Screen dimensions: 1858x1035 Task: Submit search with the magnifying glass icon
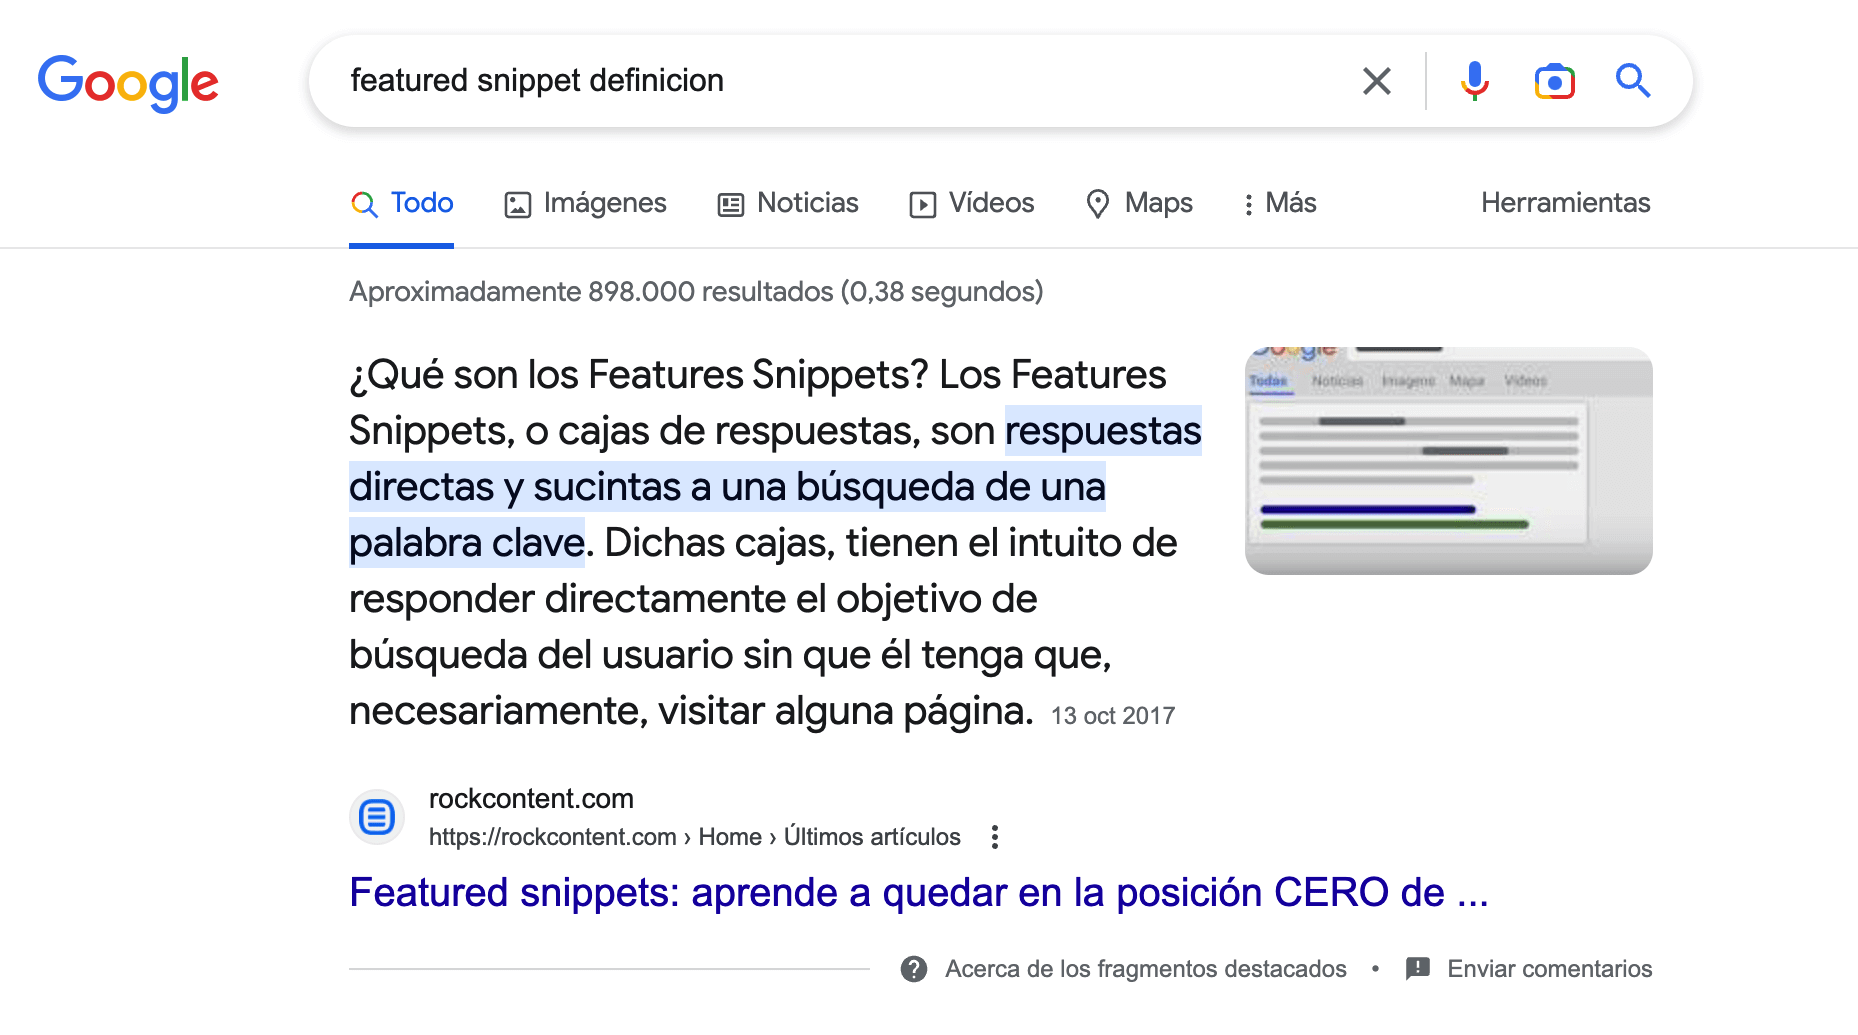[1632, 81]
